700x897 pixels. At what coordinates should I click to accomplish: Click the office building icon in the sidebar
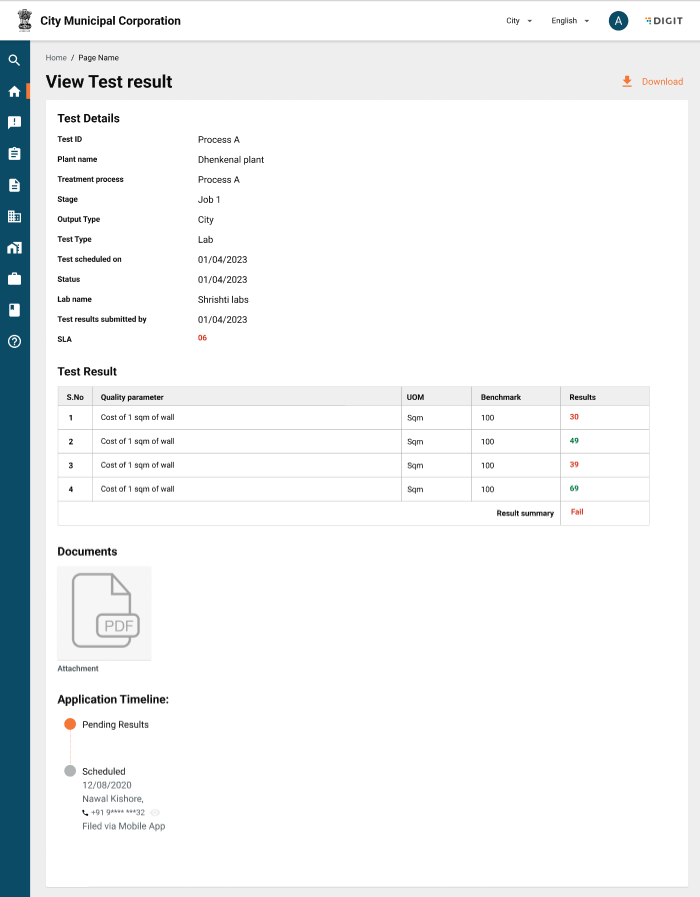tap(14, 216)
